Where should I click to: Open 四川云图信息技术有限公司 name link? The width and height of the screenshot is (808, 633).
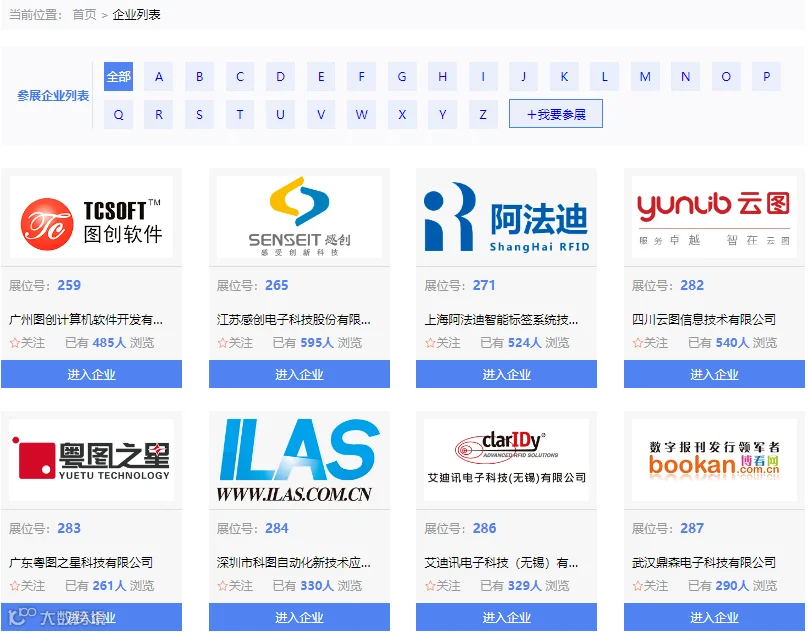(x=704, y=320)
